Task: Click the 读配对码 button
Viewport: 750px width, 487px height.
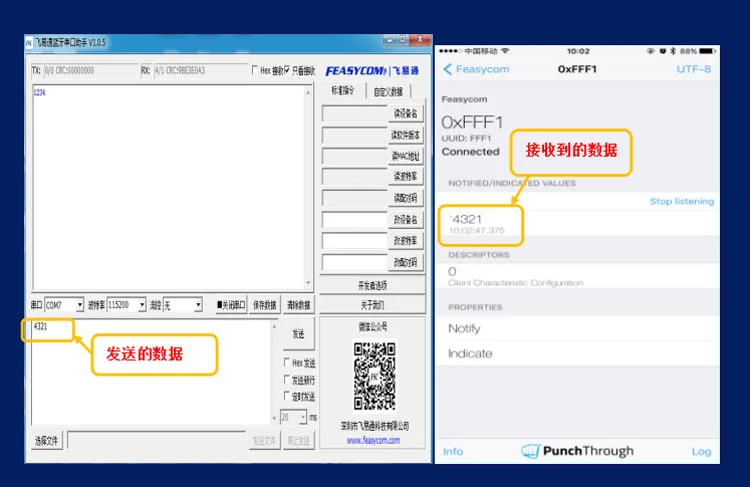Action: (x=406, y=198)
